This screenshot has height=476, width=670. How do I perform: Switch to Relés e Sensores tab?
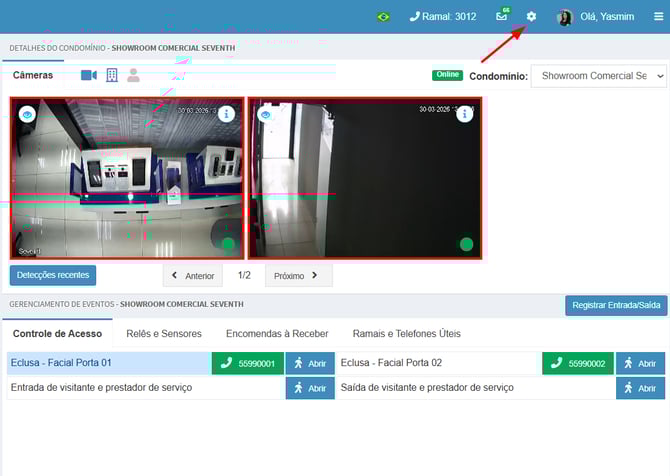[164, 333]
